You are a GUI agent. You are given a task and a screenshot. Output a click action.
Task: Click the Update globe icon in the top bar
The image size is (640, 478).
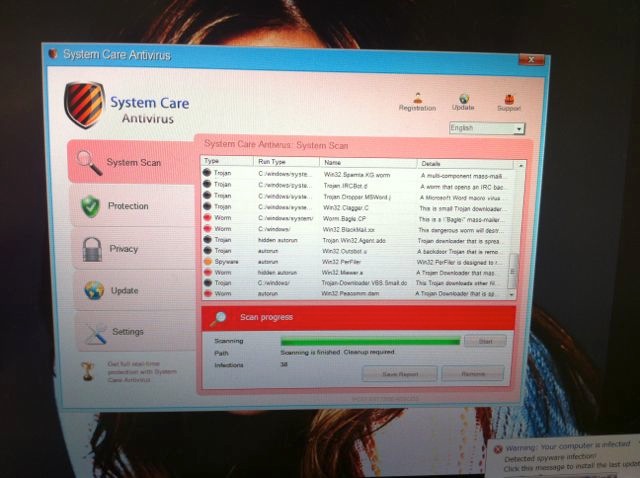tap(464, 97)
